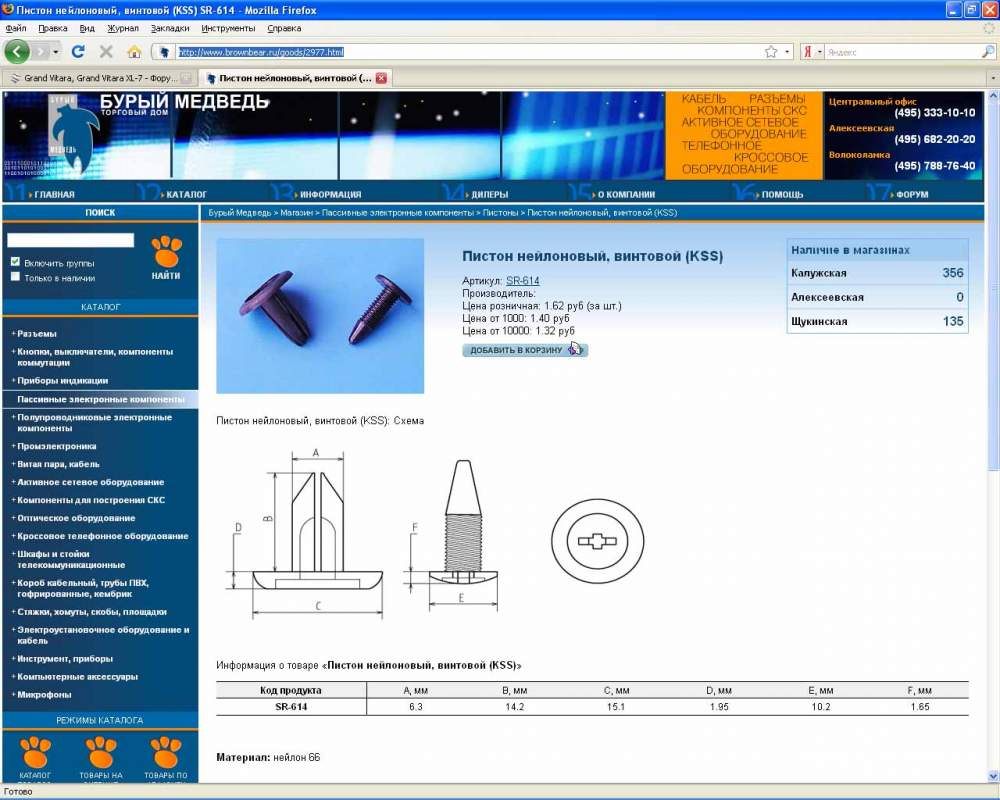
Task: Open ДИЛЕРЫ in site navigation
Action: pos(489,194)
